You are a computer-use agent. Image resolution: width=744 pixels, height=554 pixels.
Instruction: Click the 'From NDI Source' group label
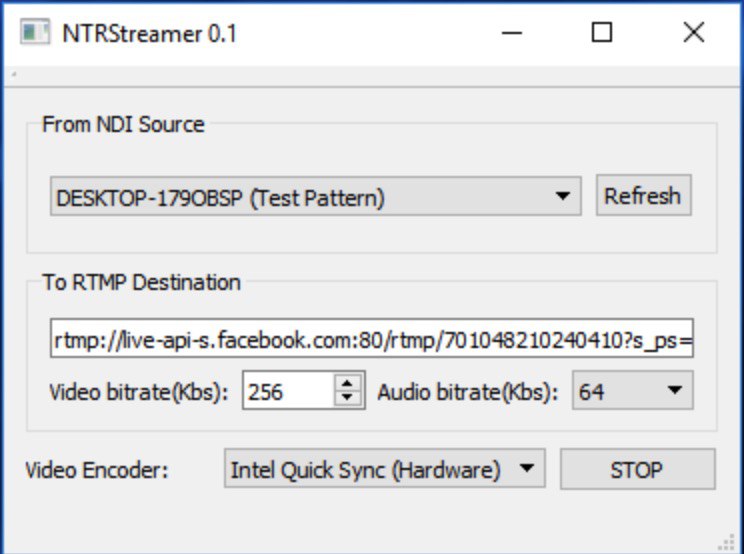[123, 125]
